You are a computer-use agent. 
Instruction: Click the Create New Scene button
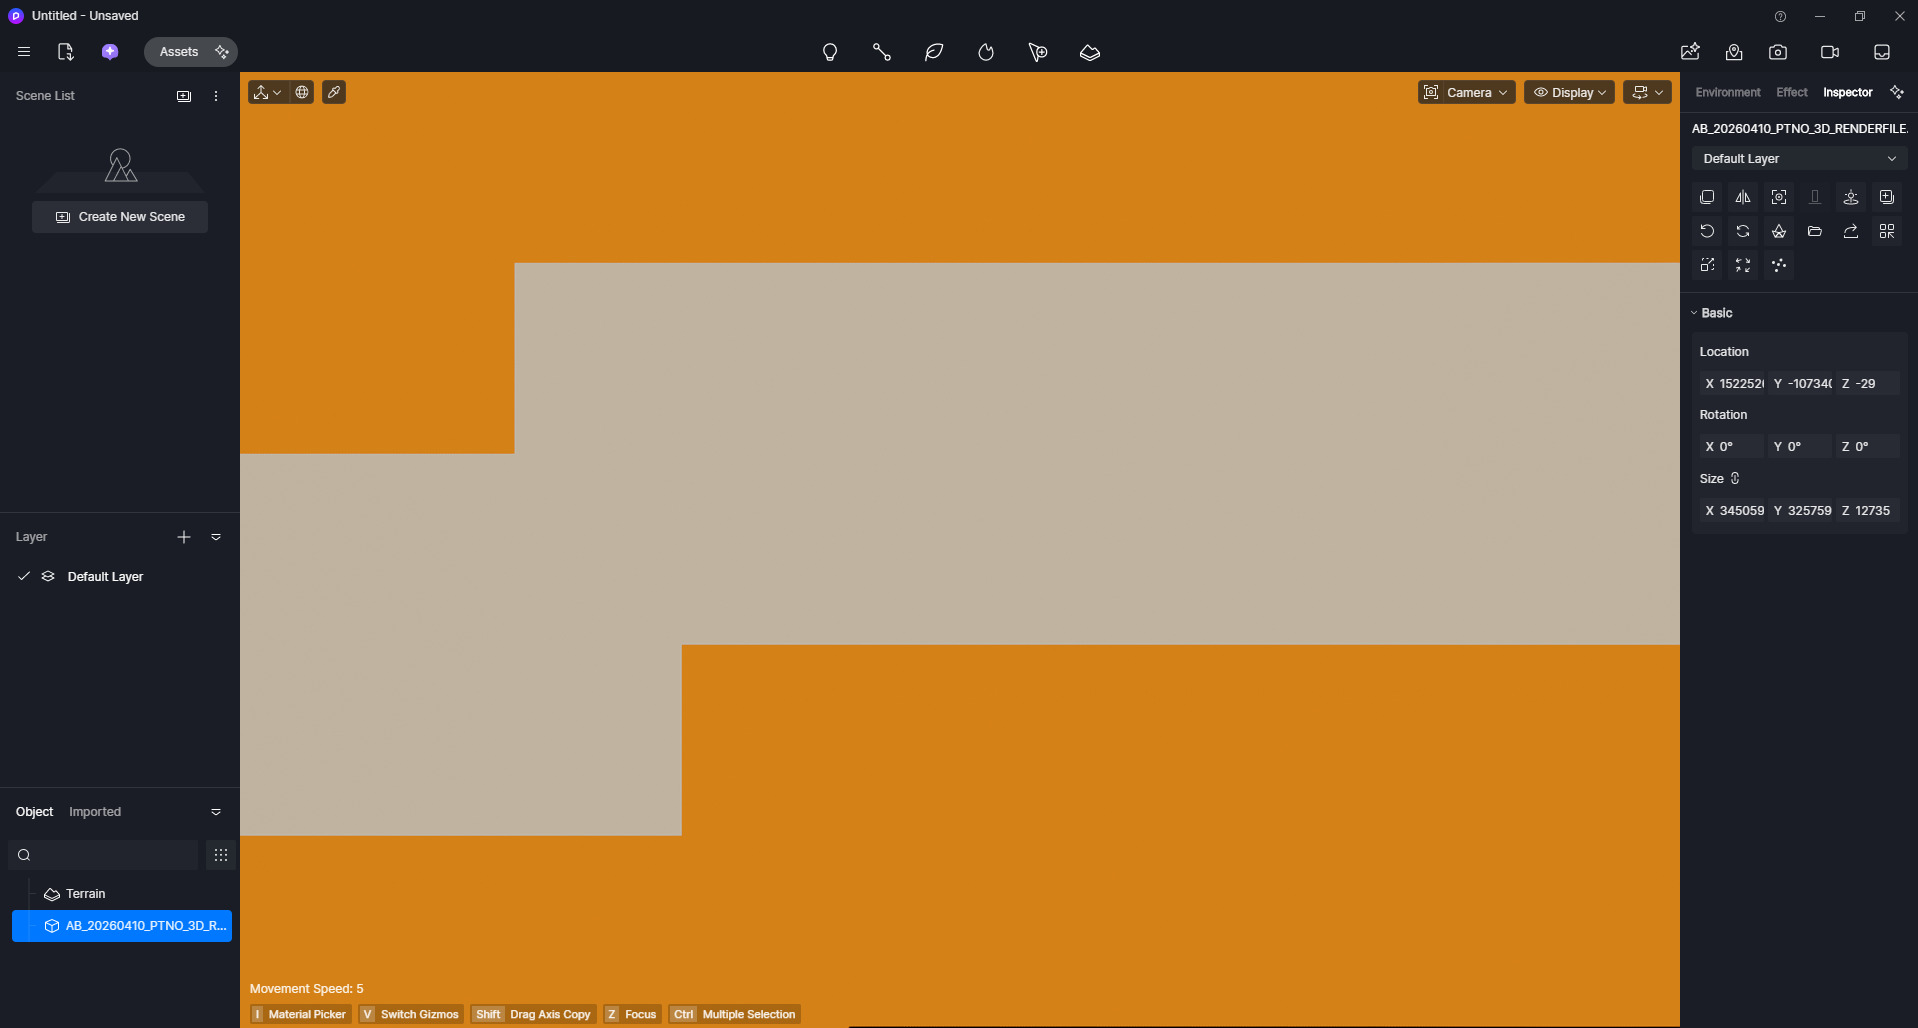click(x=120, y=217)
